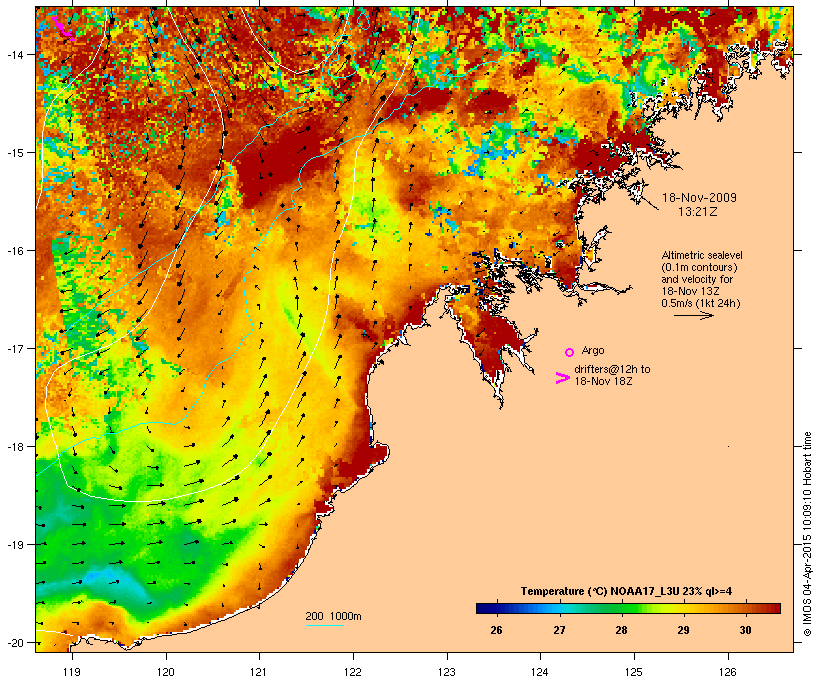Image resolution: width=820 pixels, height=680 pixels.
Task: Click the dark red end of temperature color bar
Action: (775, 608)
